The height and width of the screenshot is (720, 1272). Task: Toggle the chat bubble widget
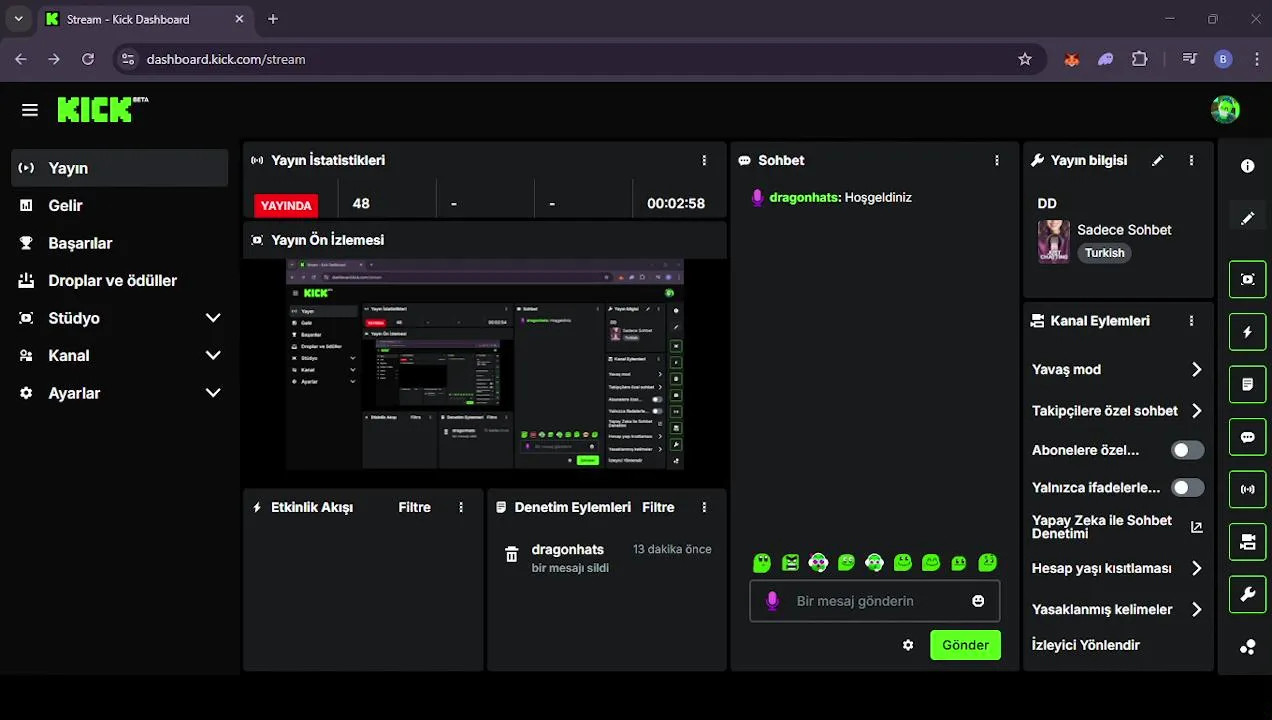click(x=1247, y=437)
